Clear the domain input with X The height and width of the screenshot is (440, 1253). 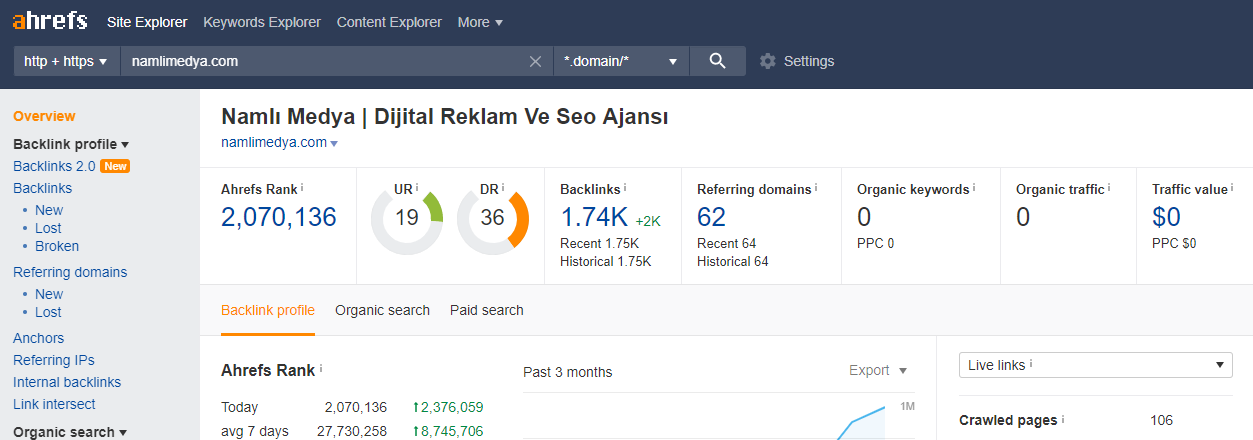[x=535, y=61]
